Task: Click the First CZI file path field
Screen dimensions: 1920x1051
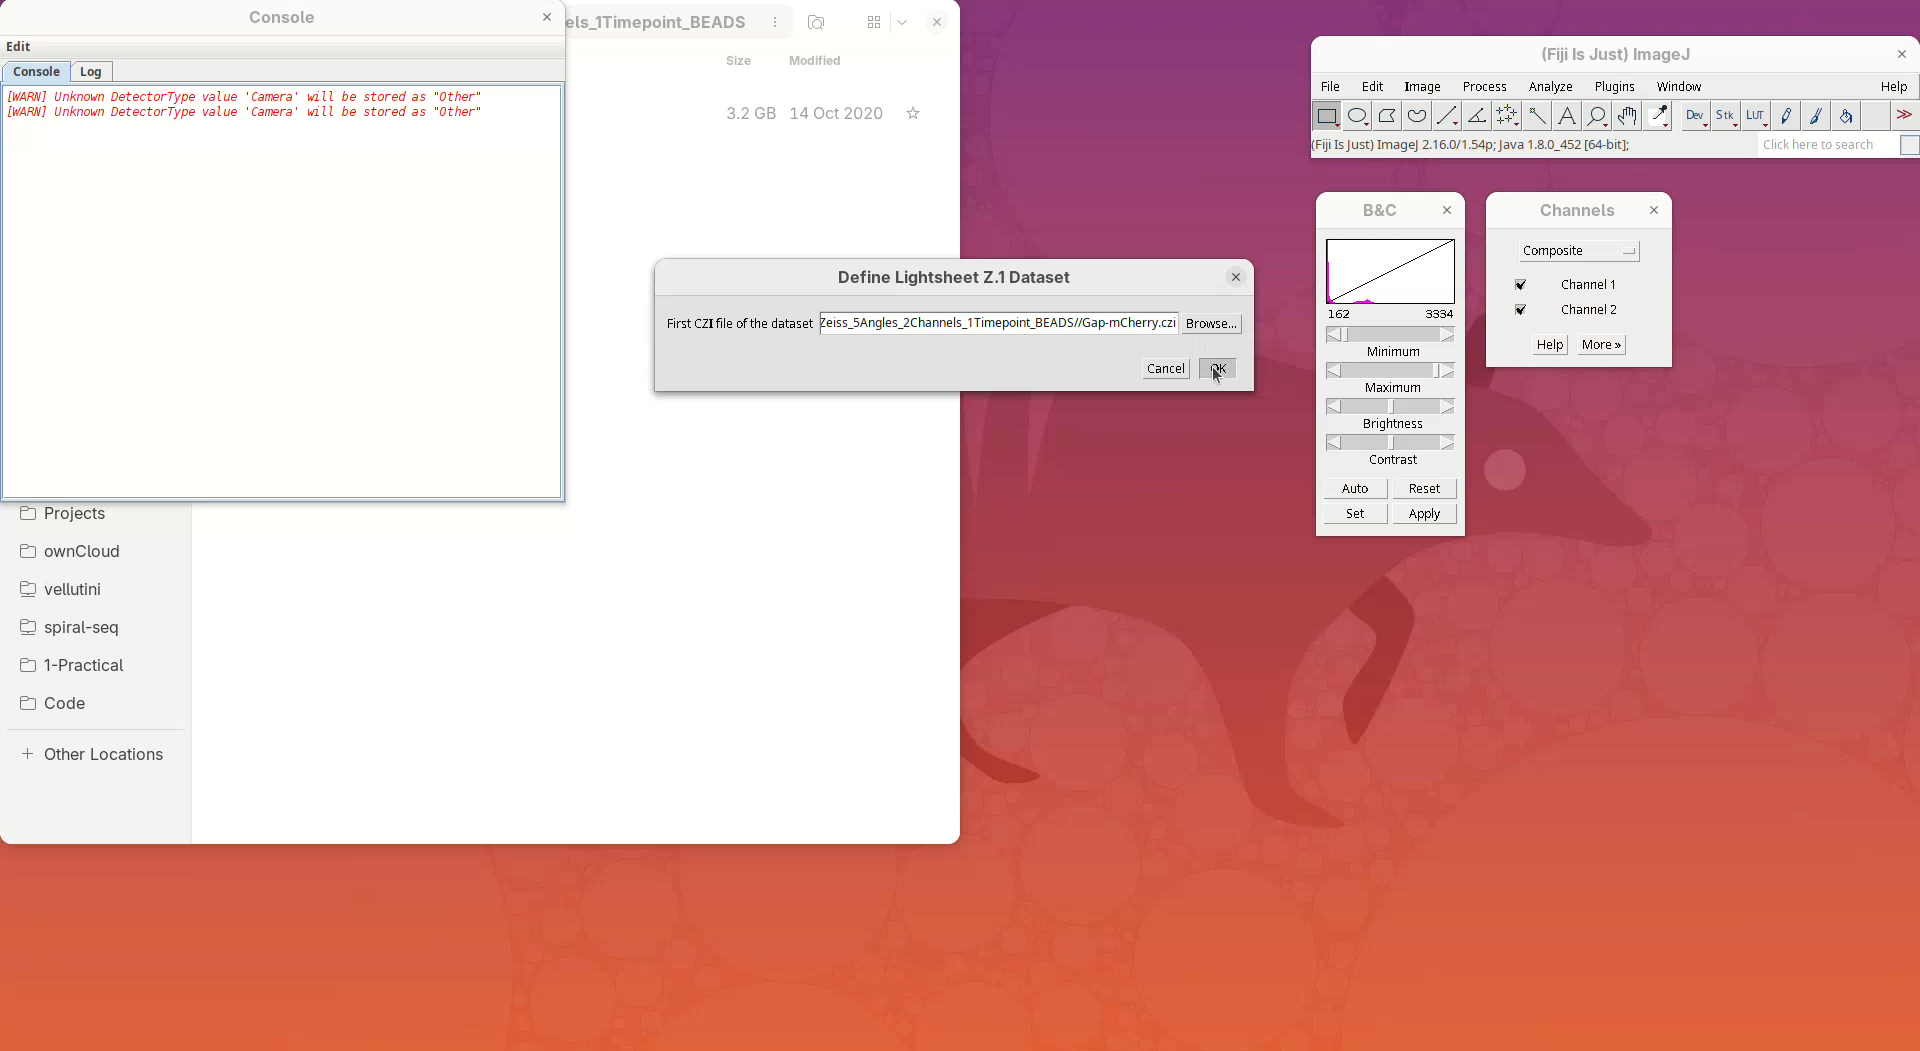Action: (998, 323)
